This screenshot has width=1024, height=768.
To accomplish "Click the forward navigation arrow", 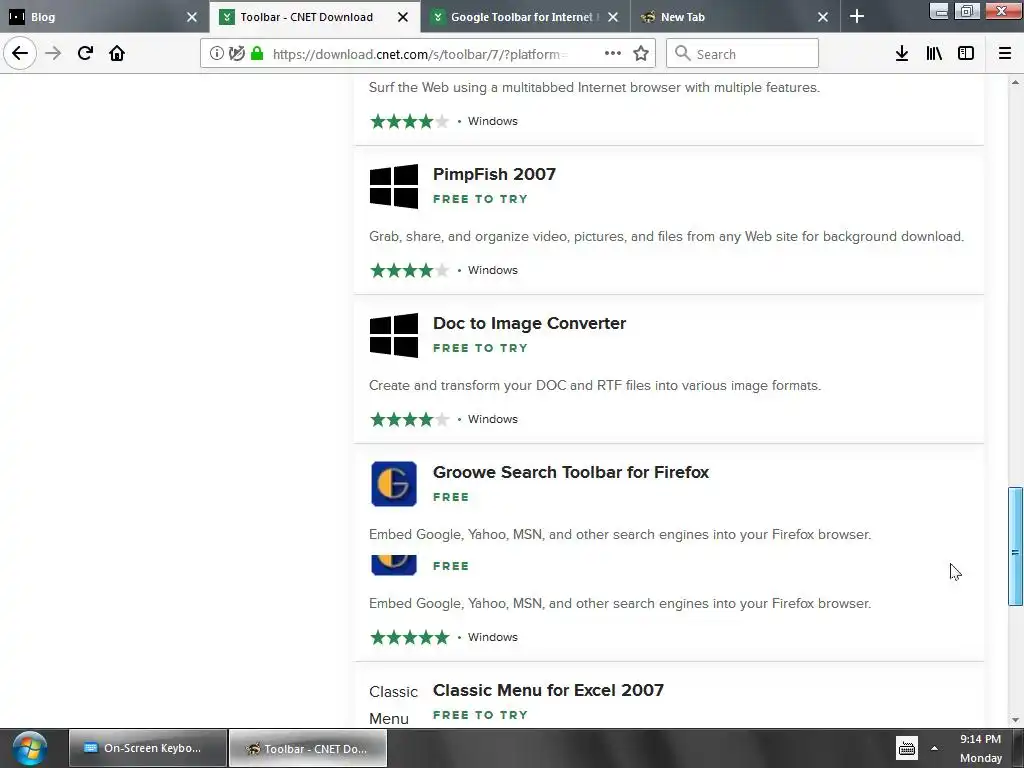I will (x=53, y=54).
